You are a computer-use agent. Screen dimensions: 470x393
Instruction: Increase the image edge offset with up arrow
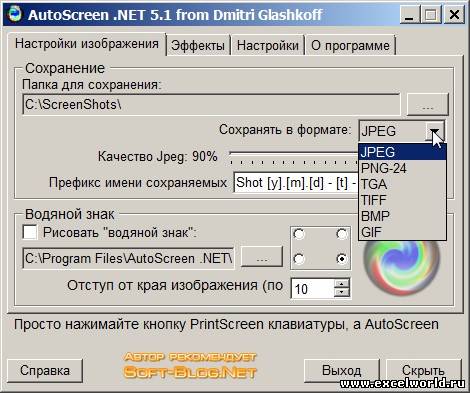[x=342, y=284]
